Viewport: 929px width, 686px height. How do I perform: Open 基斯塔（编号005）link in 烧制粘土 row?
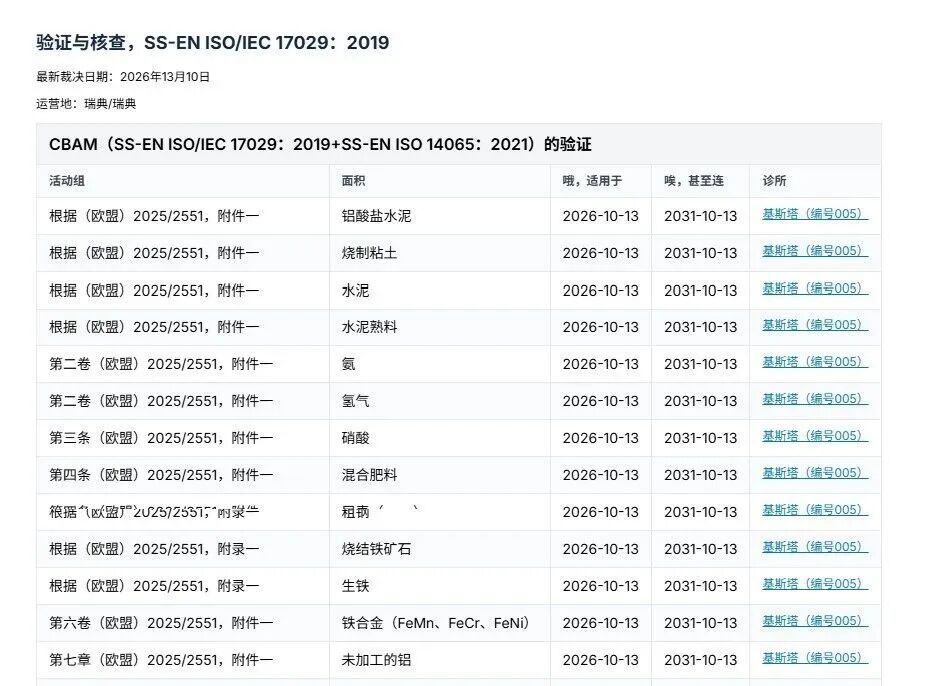coord(815,251)
